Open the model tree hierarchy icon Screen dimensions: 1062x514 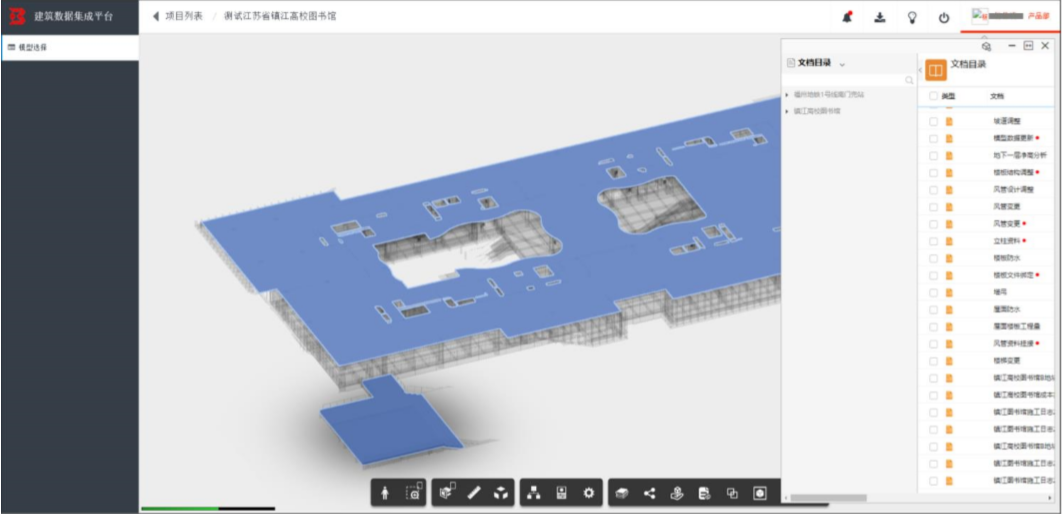coord(534,494)
